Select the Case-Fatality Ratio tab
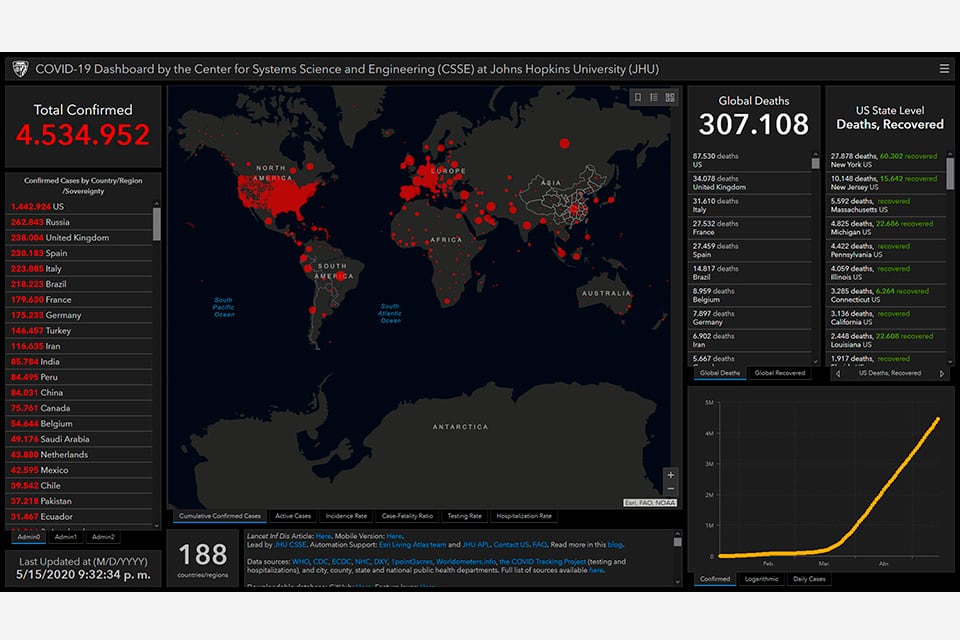960x640 pixels. (406, 516)
